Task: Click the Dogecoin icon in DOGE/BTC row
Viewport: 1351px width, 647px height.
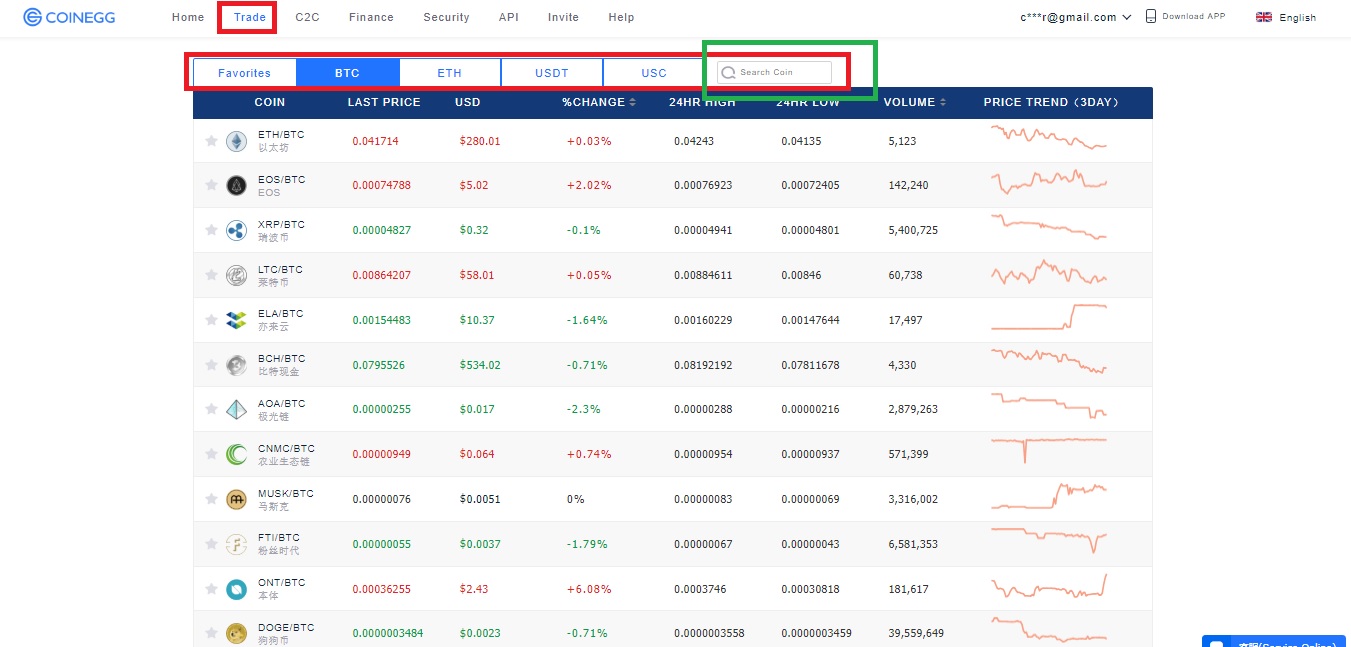Action: 236,633
